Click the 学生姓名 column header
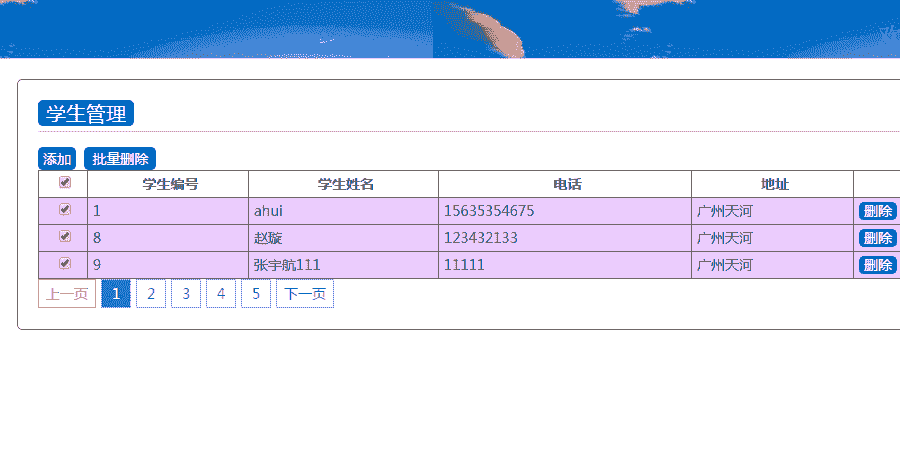Image resolution: width=900 pixels, height=476 pixels. [x=345, y=184]
